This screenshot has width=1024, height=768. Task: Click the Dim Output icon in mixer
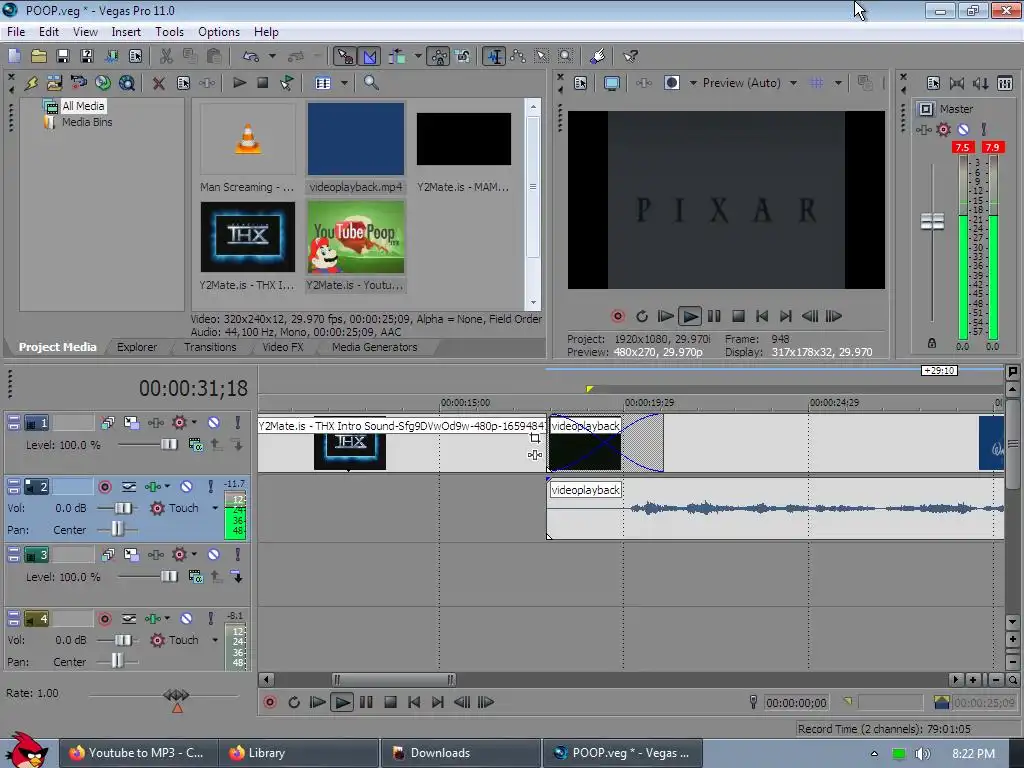[x=980, y=83]
